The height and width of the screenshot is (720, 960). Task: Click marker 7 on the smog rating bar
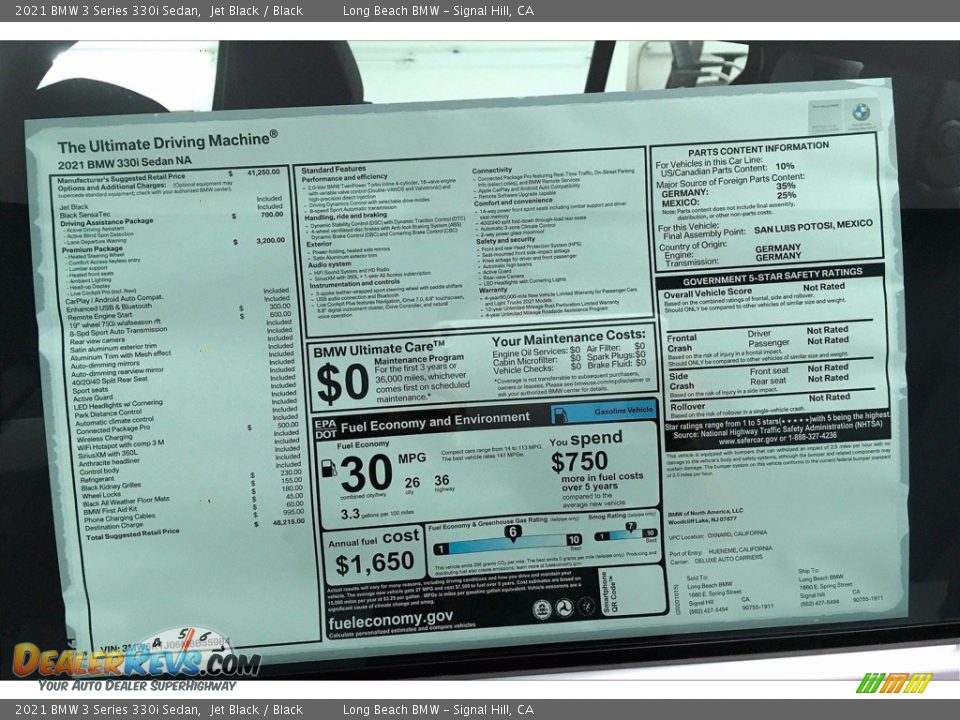point(631,527)
